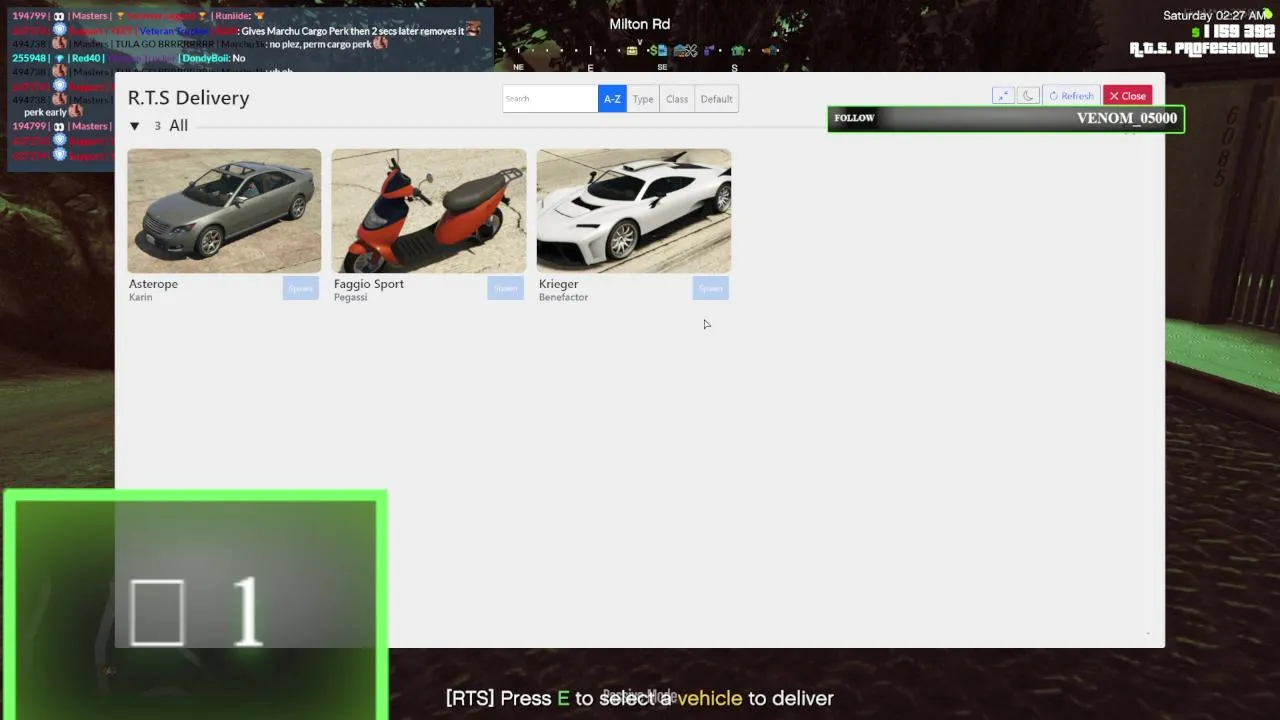The height and width of the screenshot is (720, 1280).
Task: Click the Pegassi manufacturer text
Action: [x=350, y=297]
